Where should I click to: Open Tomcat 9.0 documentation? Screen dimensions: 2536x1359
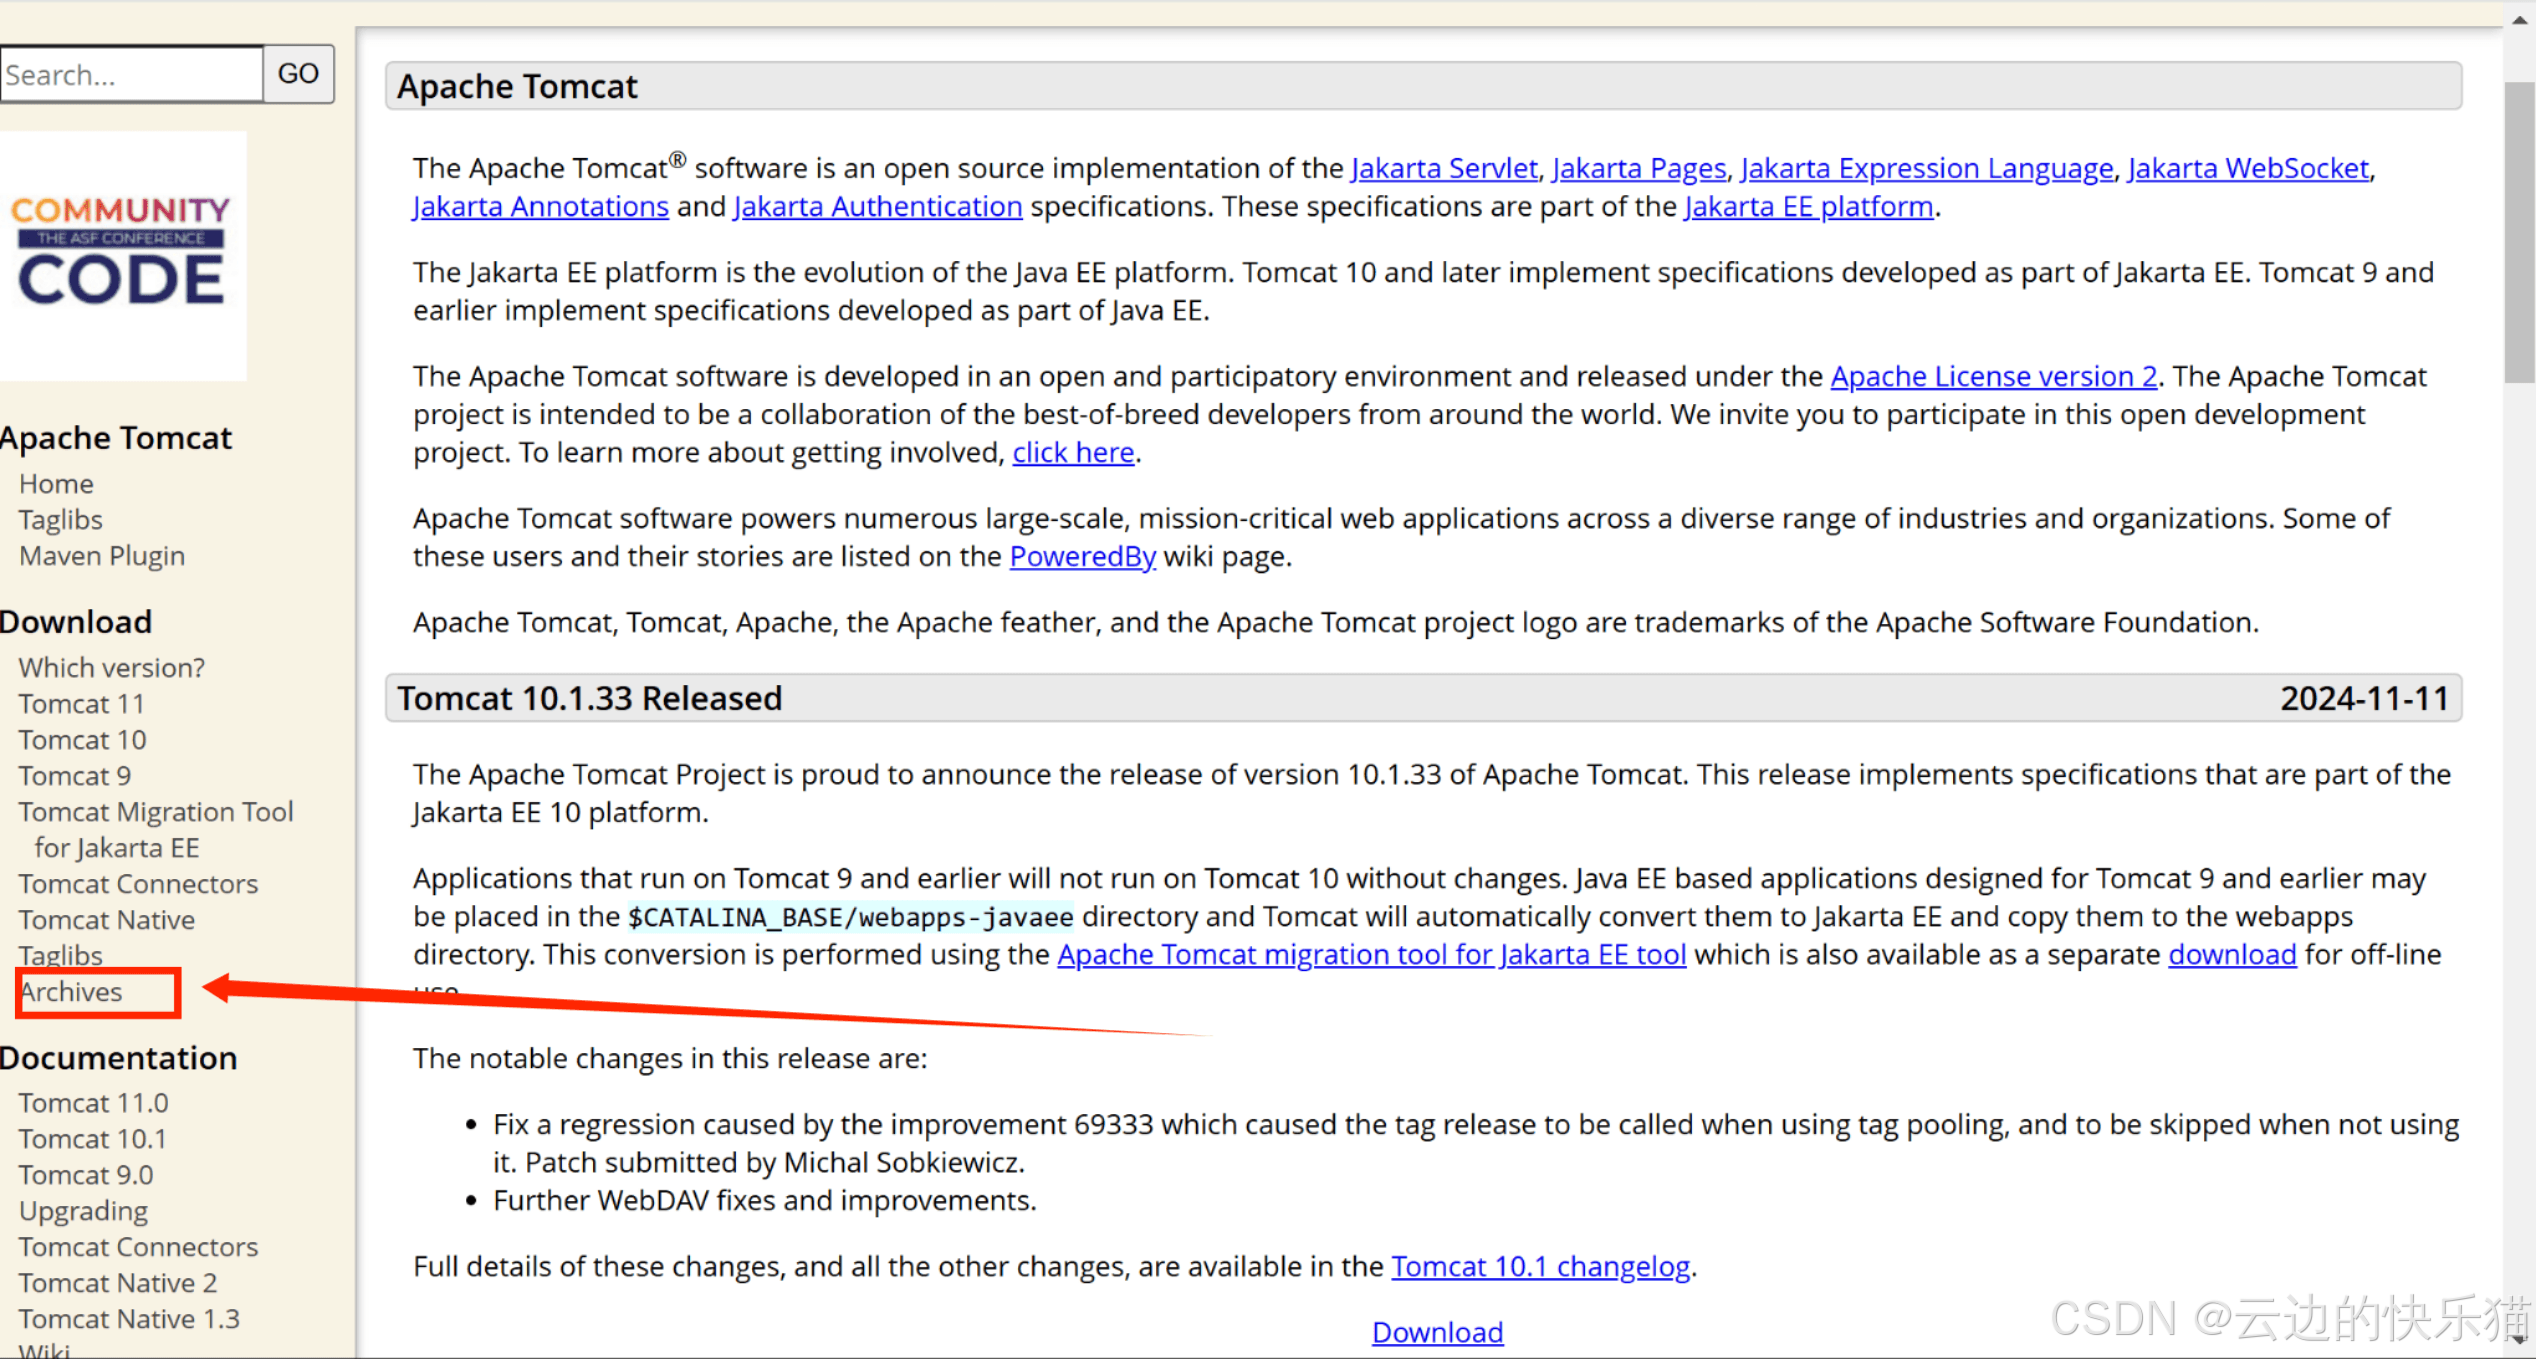pyautogui.click(x=86, y=1175)
